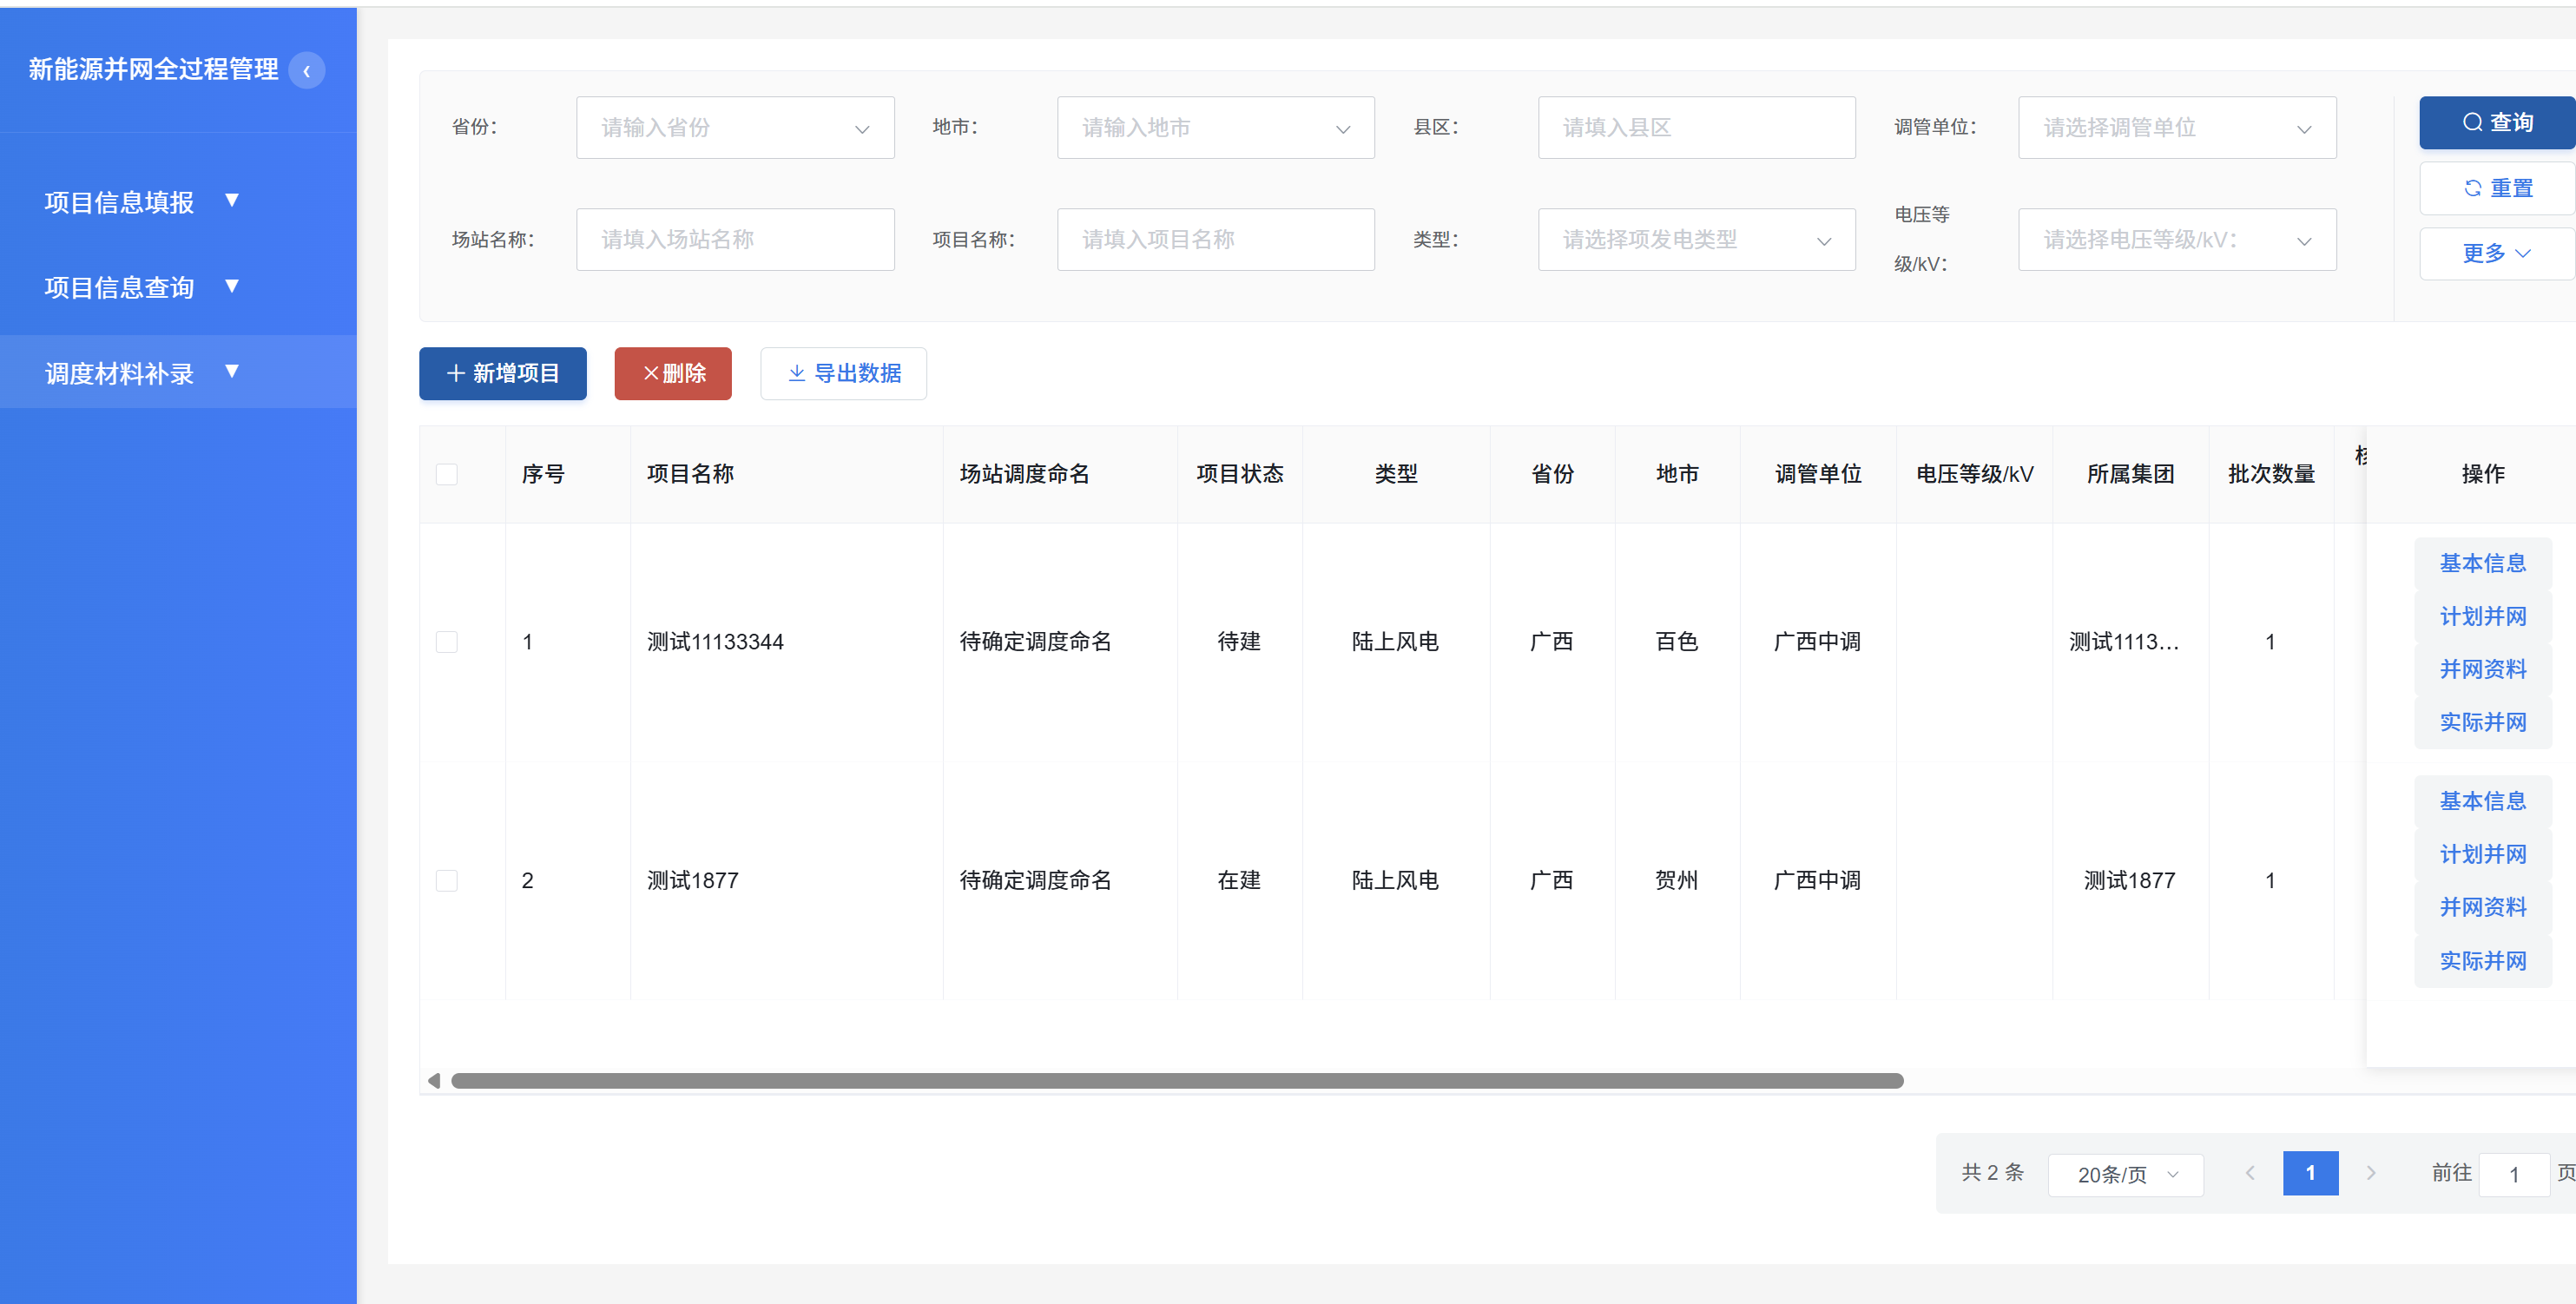
Task: Click the 查询 search button
Action: pos(2496,123)
